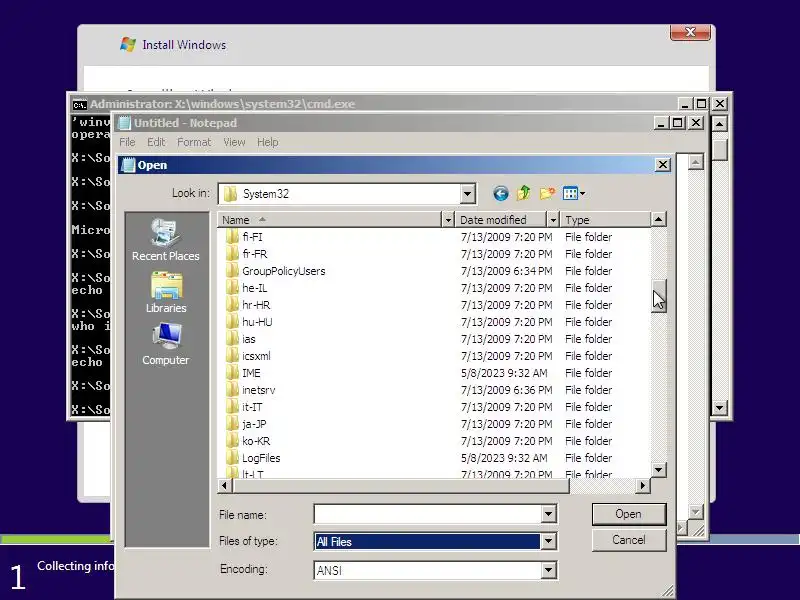800x600 pixels.
Task: Sort by the Date modified column header
Action: click(501, 220)
